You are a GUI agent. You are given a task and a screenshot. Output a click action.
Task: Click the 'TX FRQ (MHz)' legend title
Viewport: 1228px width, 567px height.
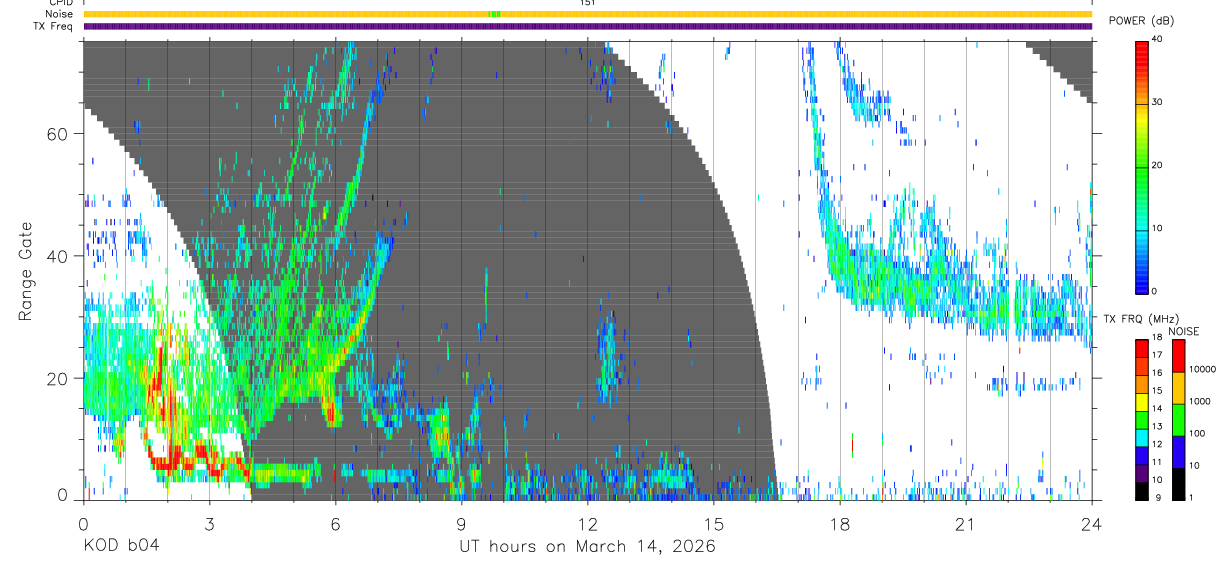click(1141, 319)
